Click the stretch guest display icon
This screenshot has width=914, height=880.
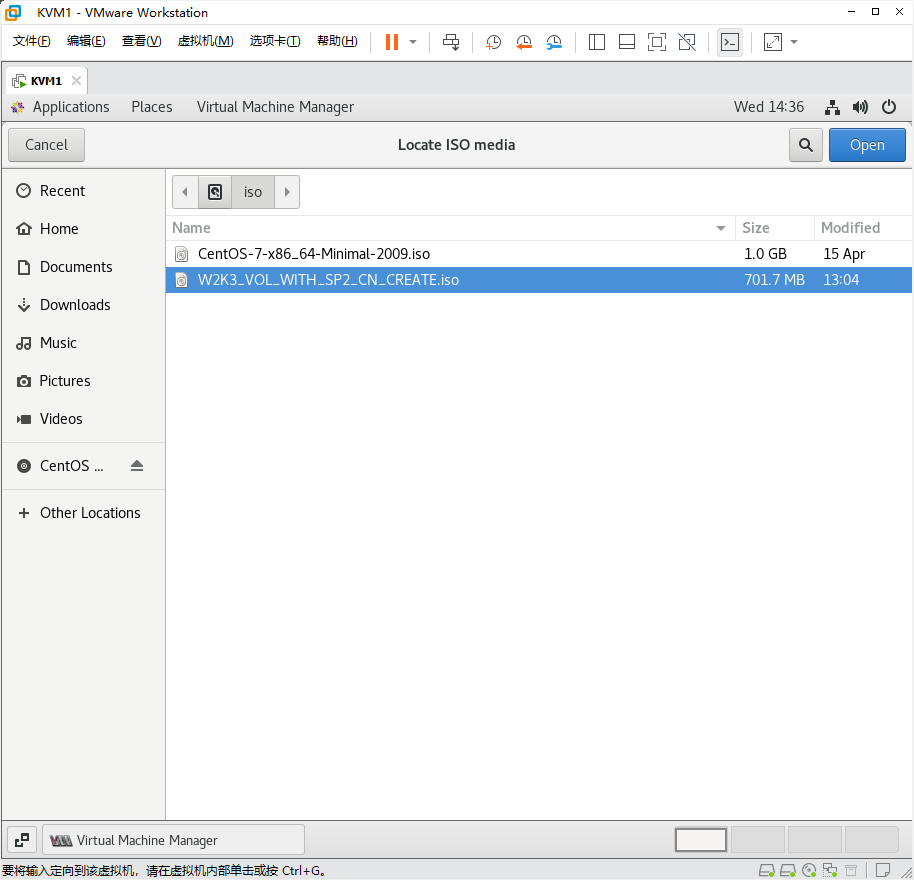[773, 42]
